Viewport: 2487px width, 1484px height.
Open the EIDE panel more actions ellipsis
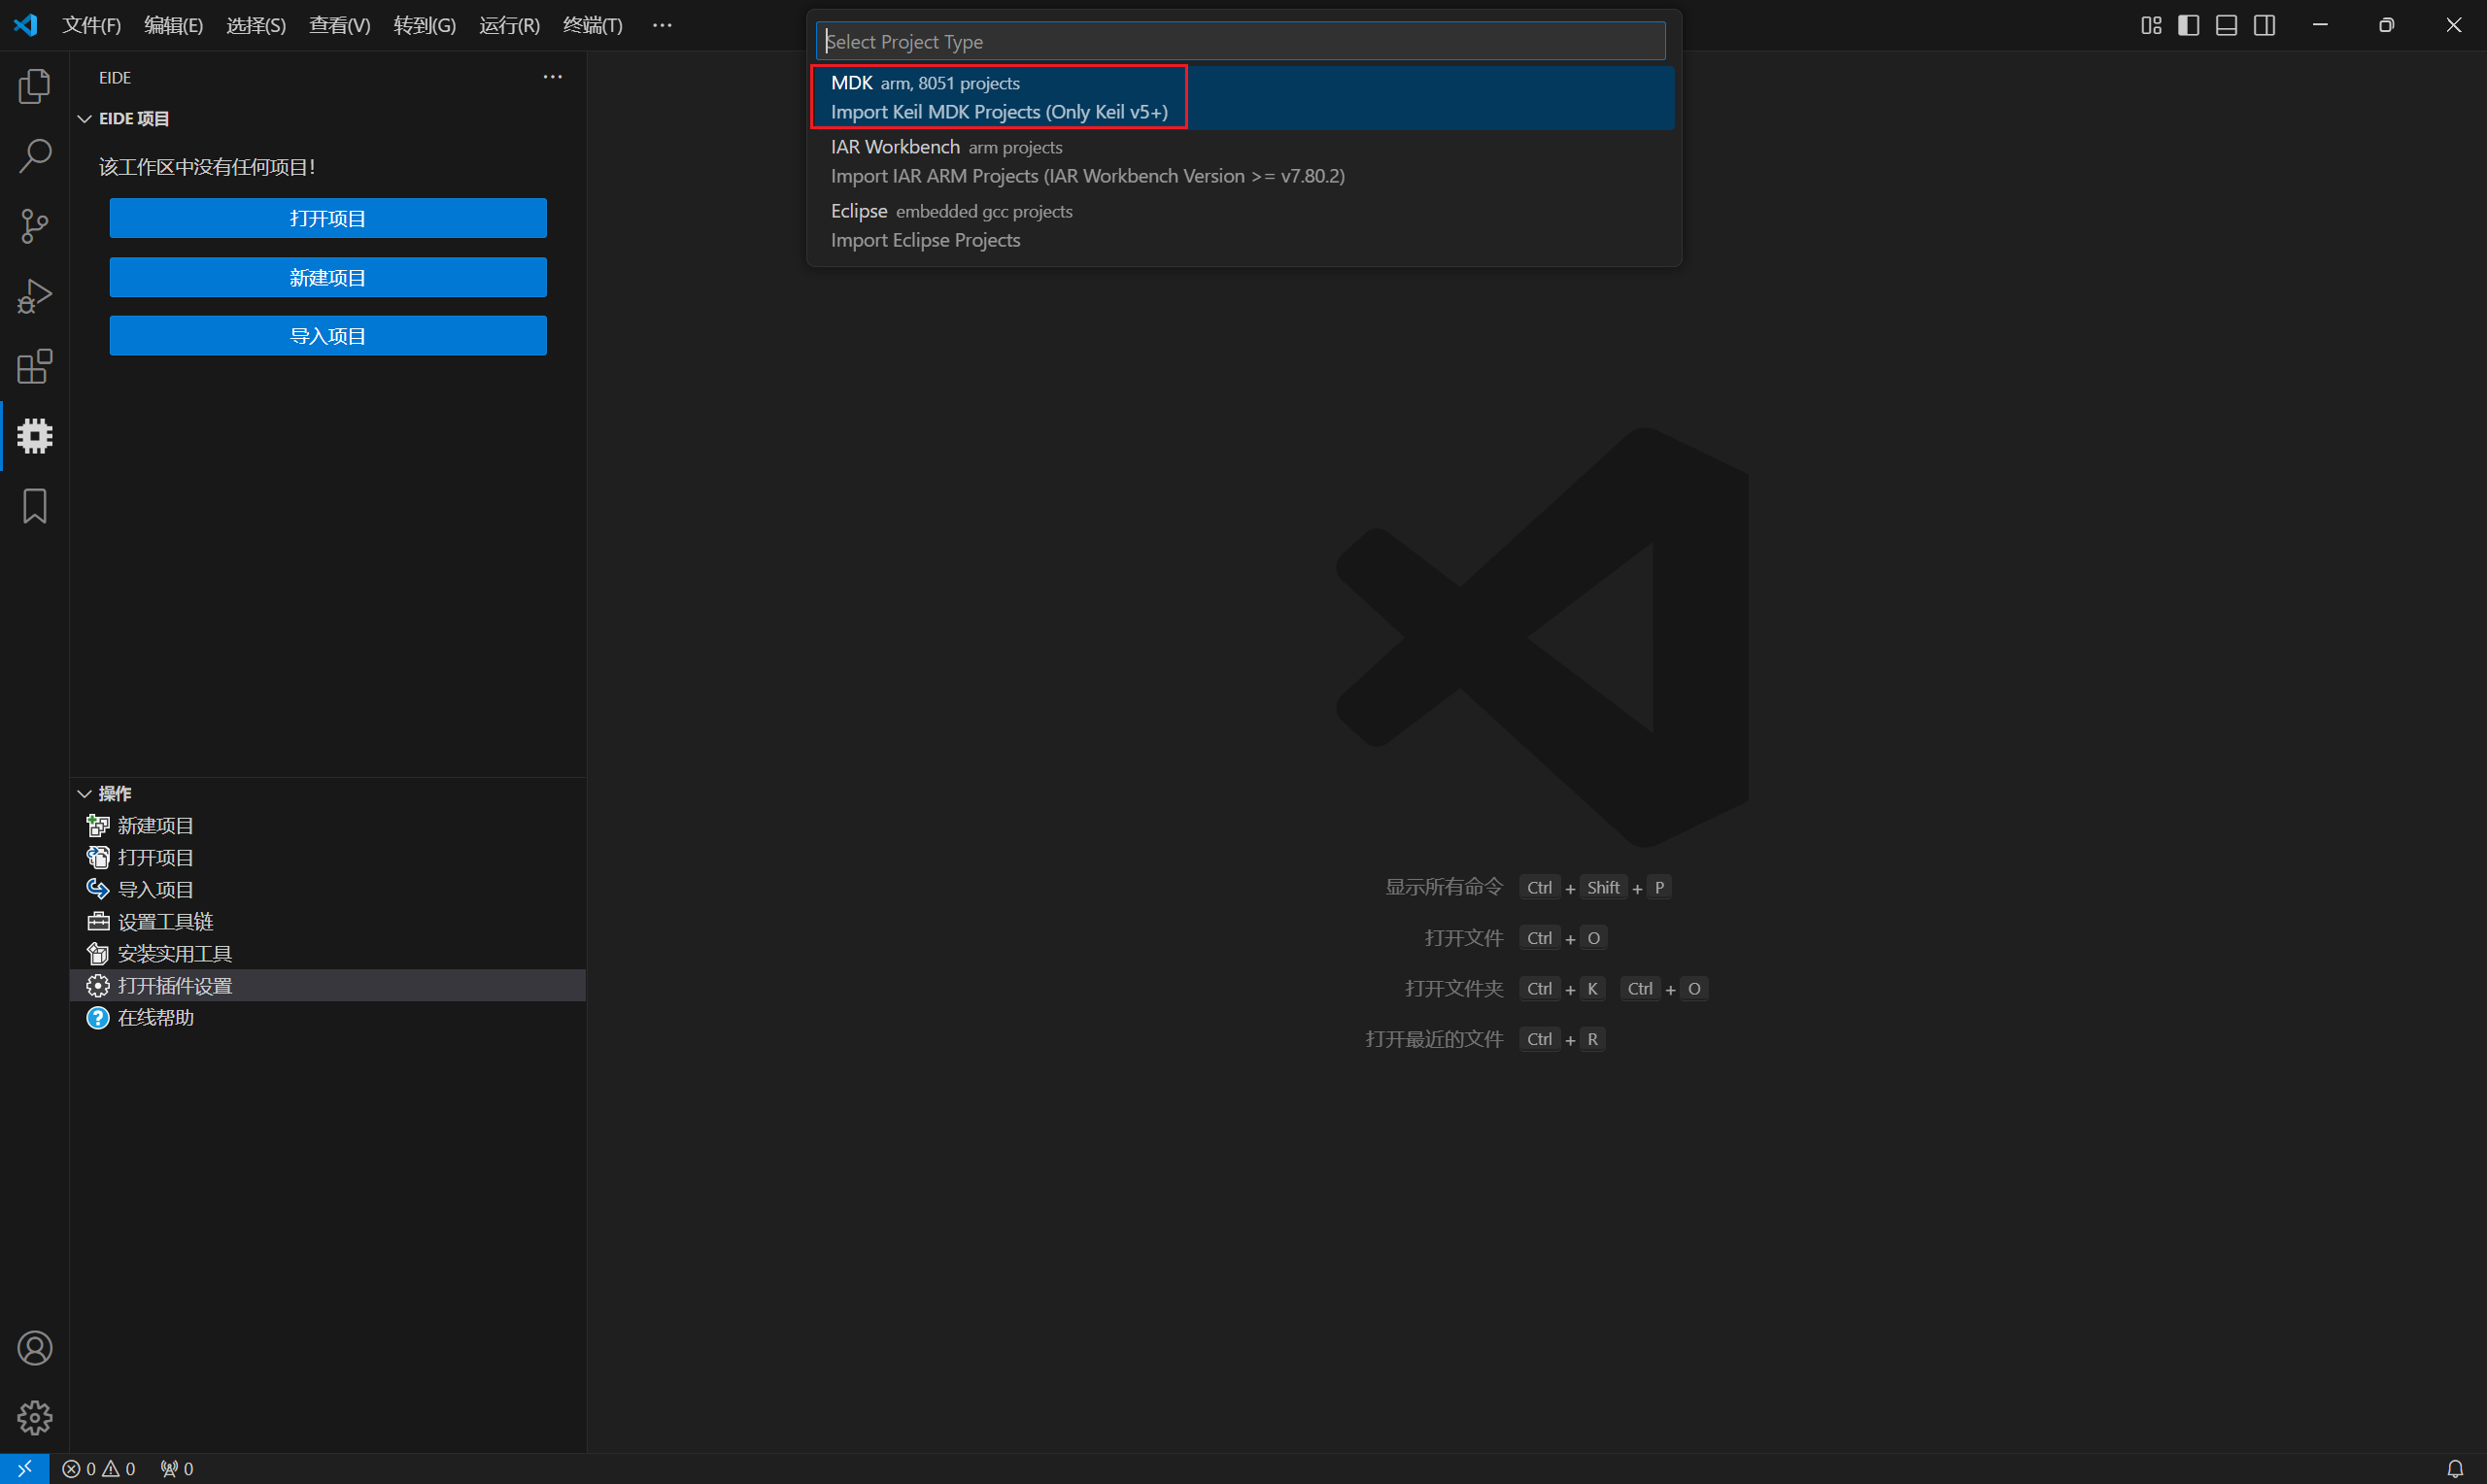(552, 77)
